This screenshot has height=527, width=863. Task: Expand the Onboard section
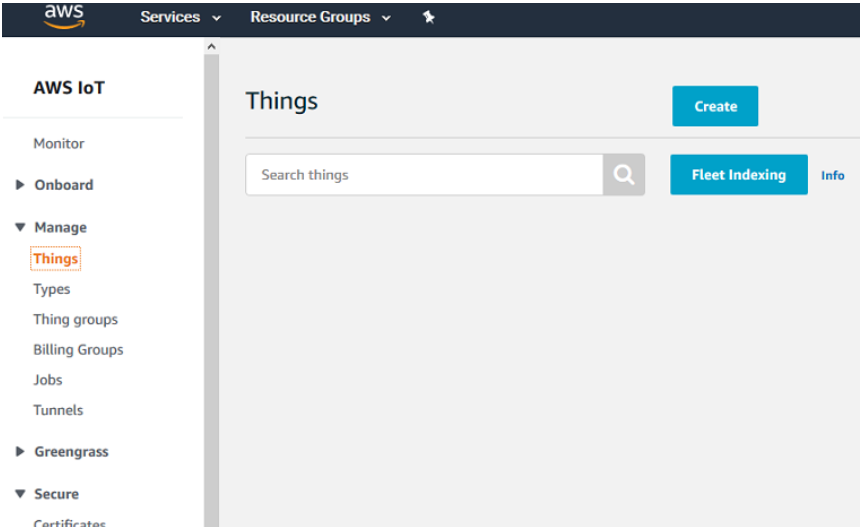click(20, 185)
